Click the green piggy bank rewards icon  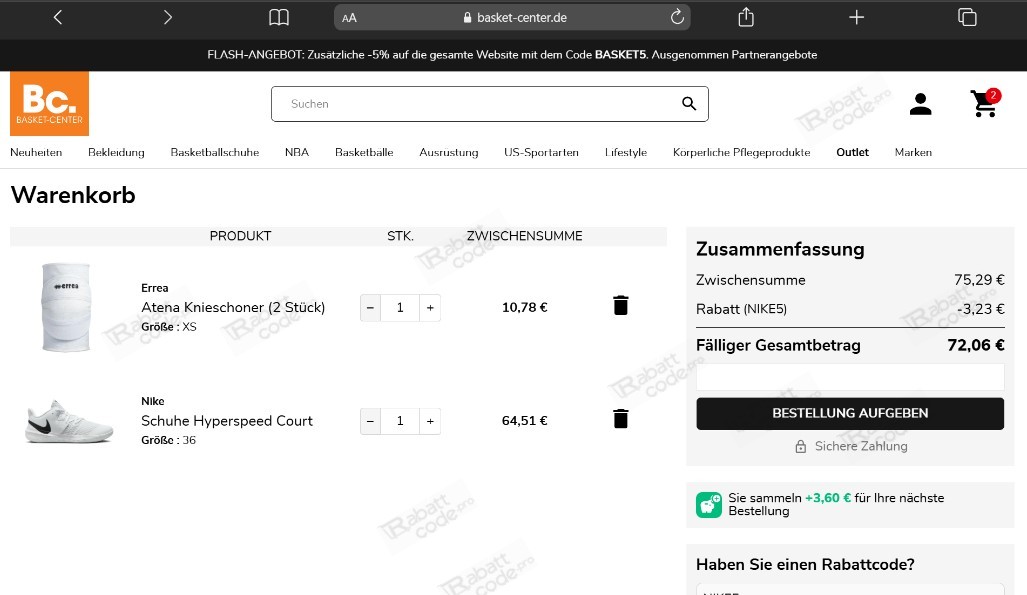coord(709,505)
